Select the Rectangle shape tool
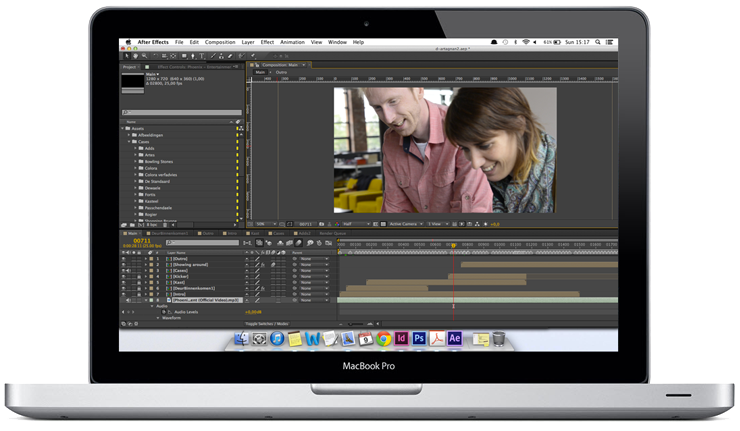Screen dimensions: 740x431 [x=185, y=56]
